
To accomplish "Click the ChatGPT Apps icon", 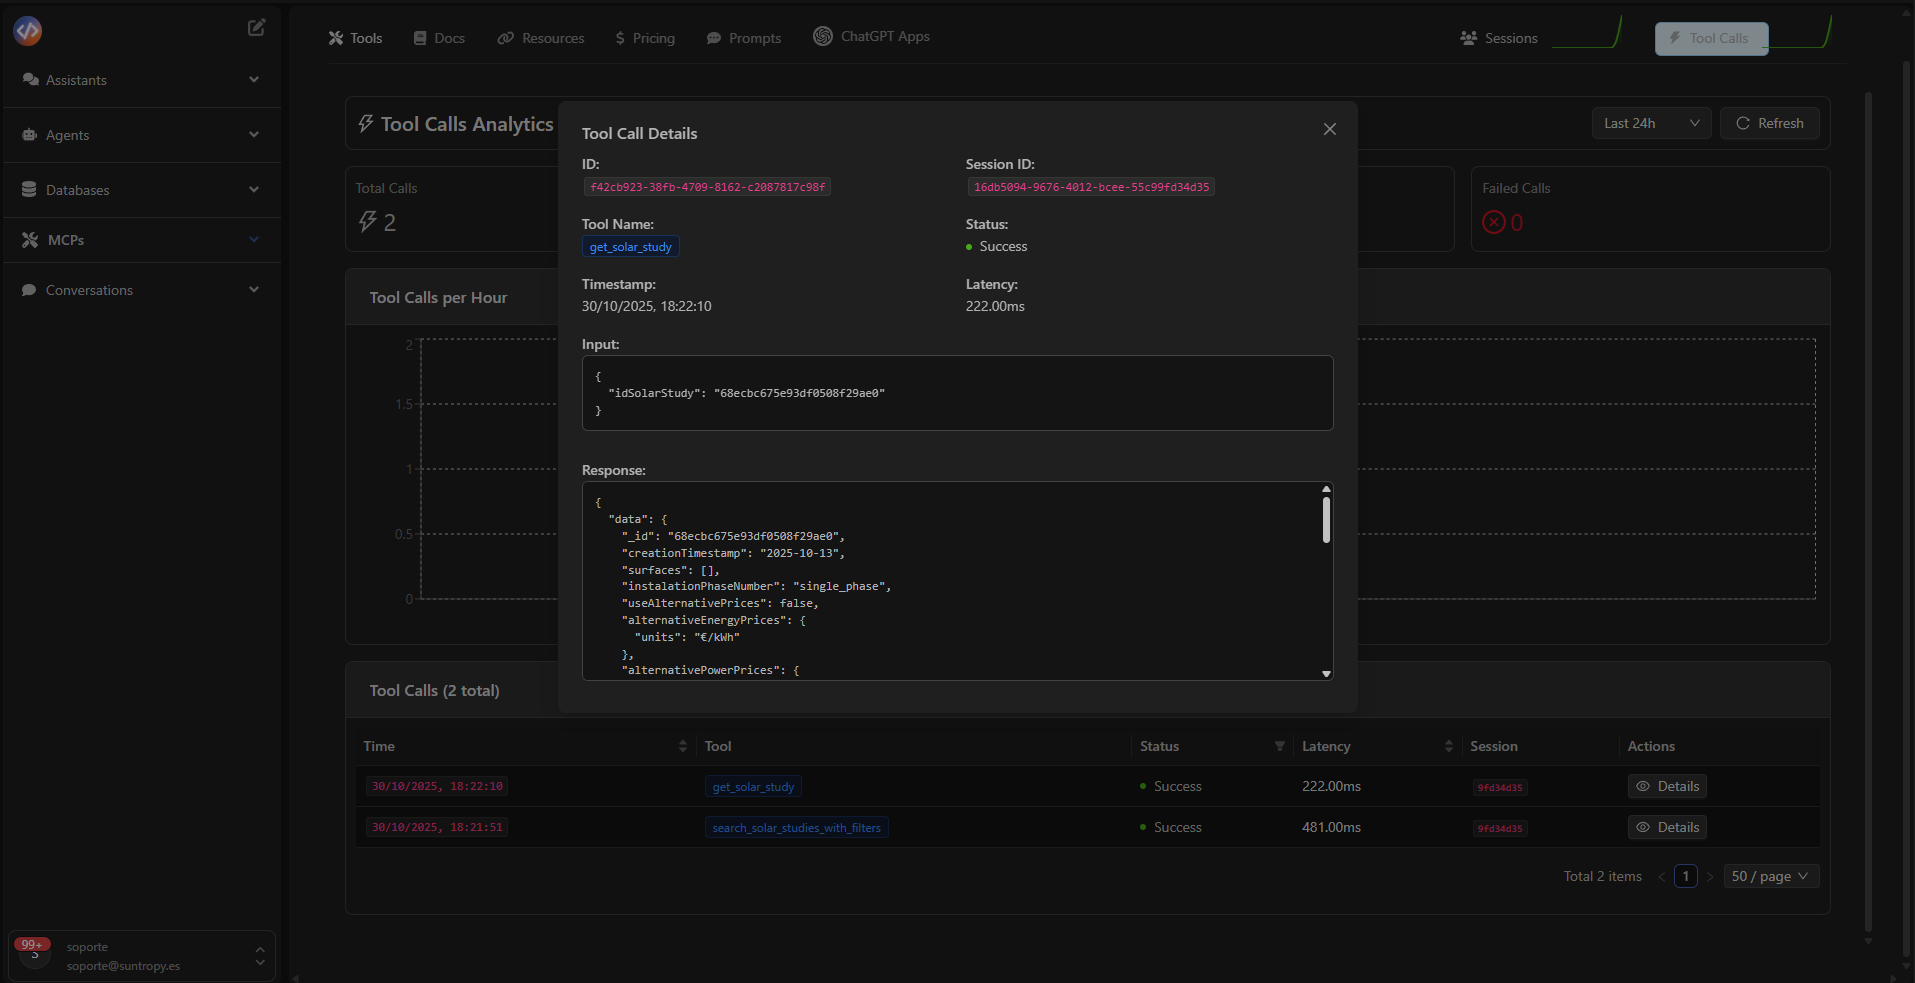I will pyautogui.click(x=822, y=36).
